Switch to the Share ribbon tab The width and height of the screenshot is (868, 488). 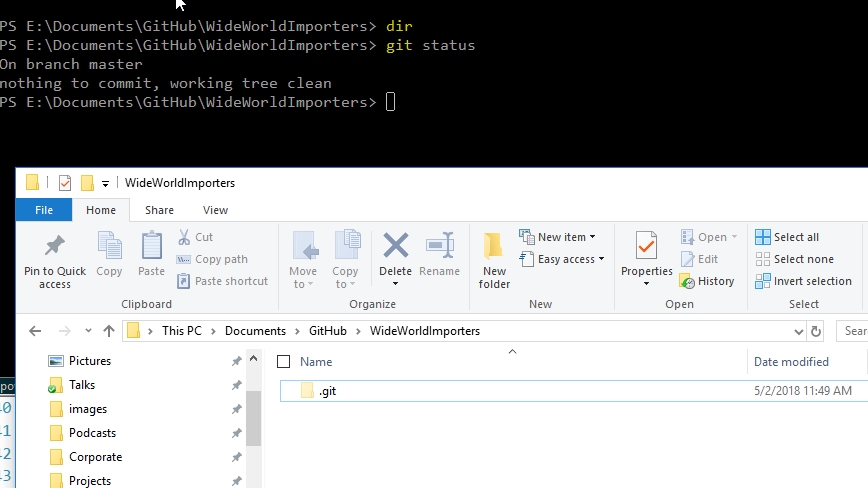click(x=159, y=210)
